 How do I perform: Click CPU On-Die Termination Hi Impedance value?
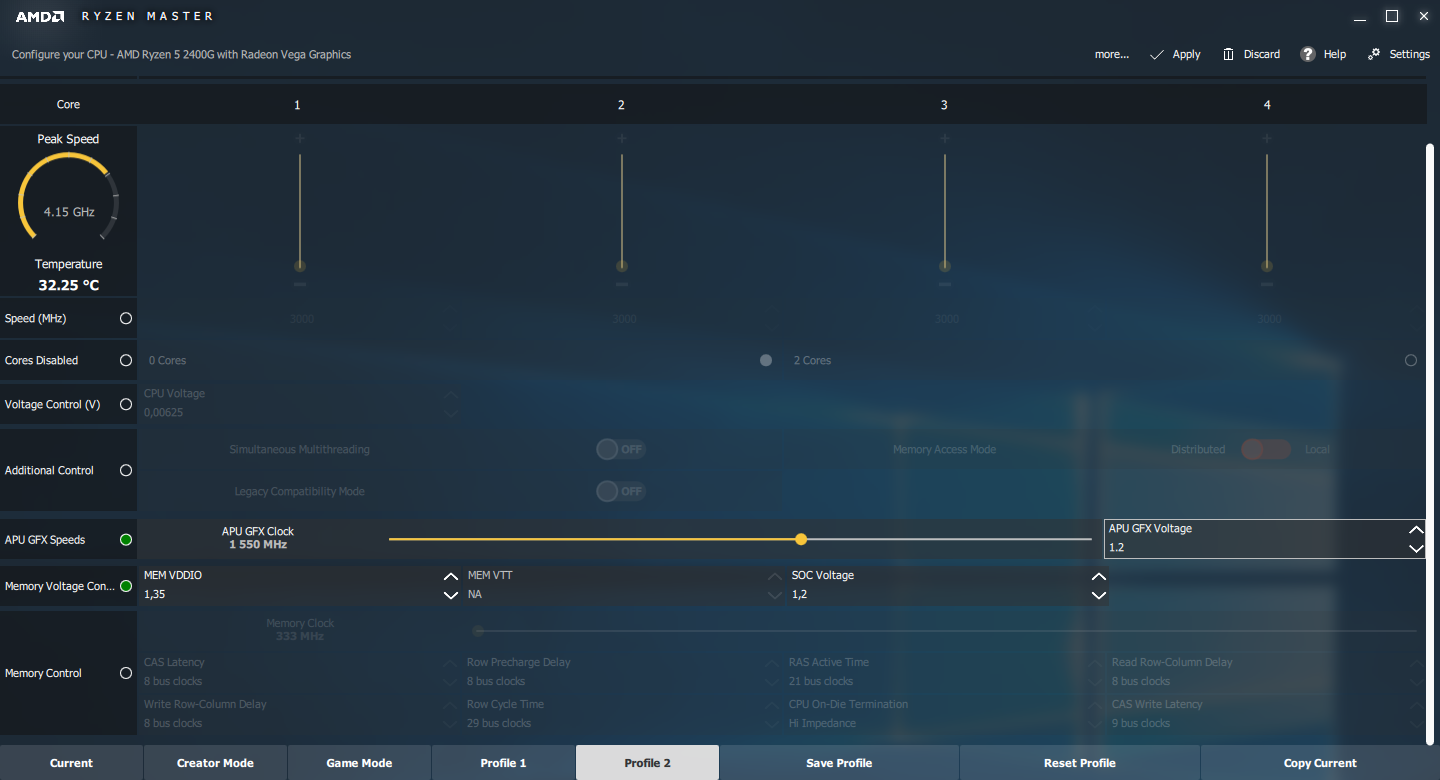point(822,723)
